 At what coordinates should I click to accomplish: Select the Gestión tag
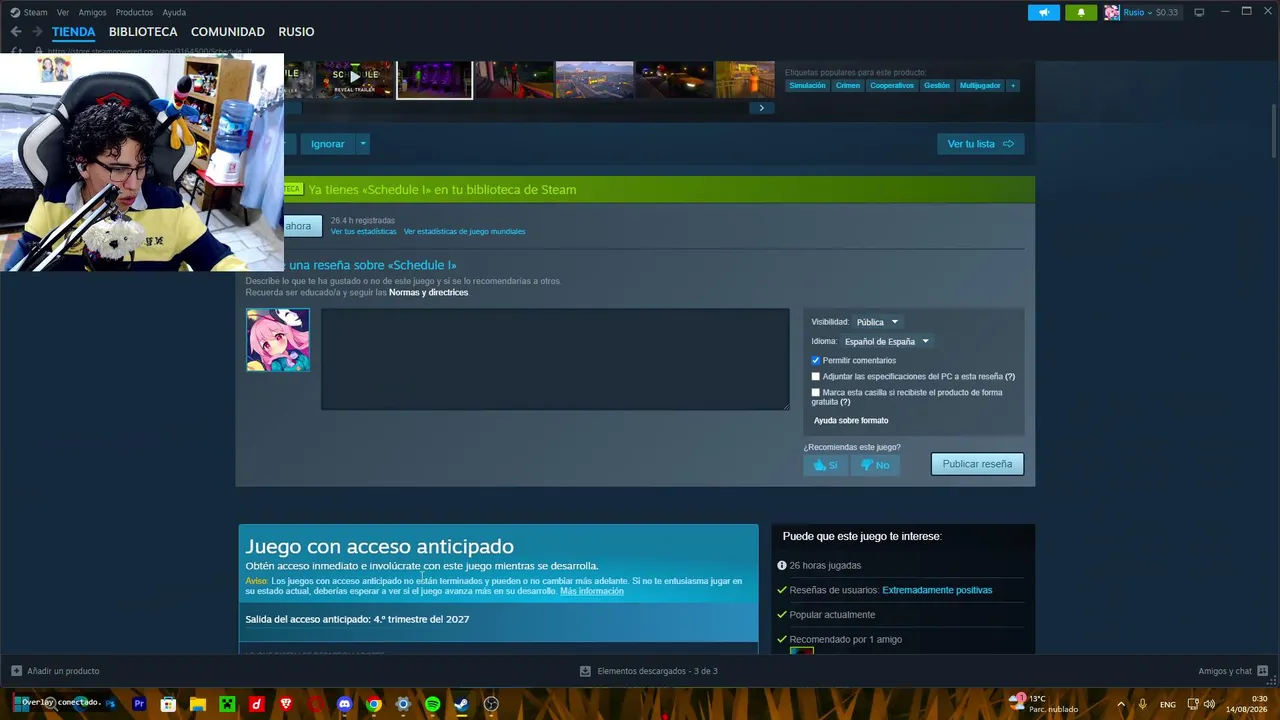click(x=937, y=86)
